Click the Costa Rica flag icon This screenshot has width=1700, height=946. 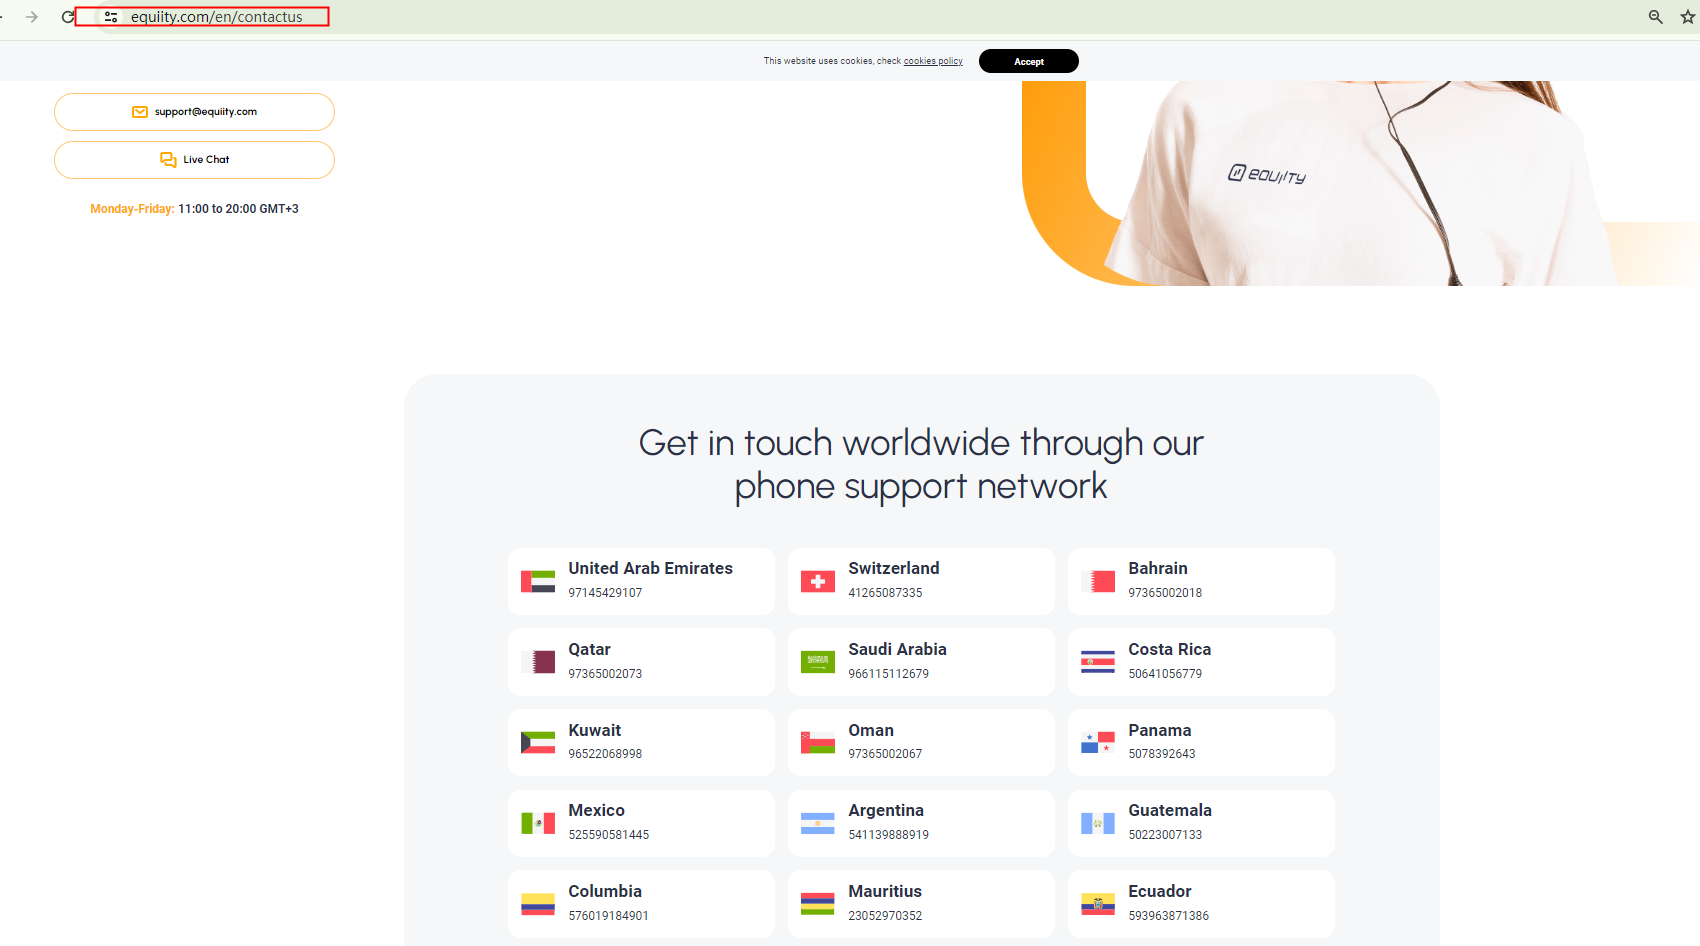coord(1098,662)
